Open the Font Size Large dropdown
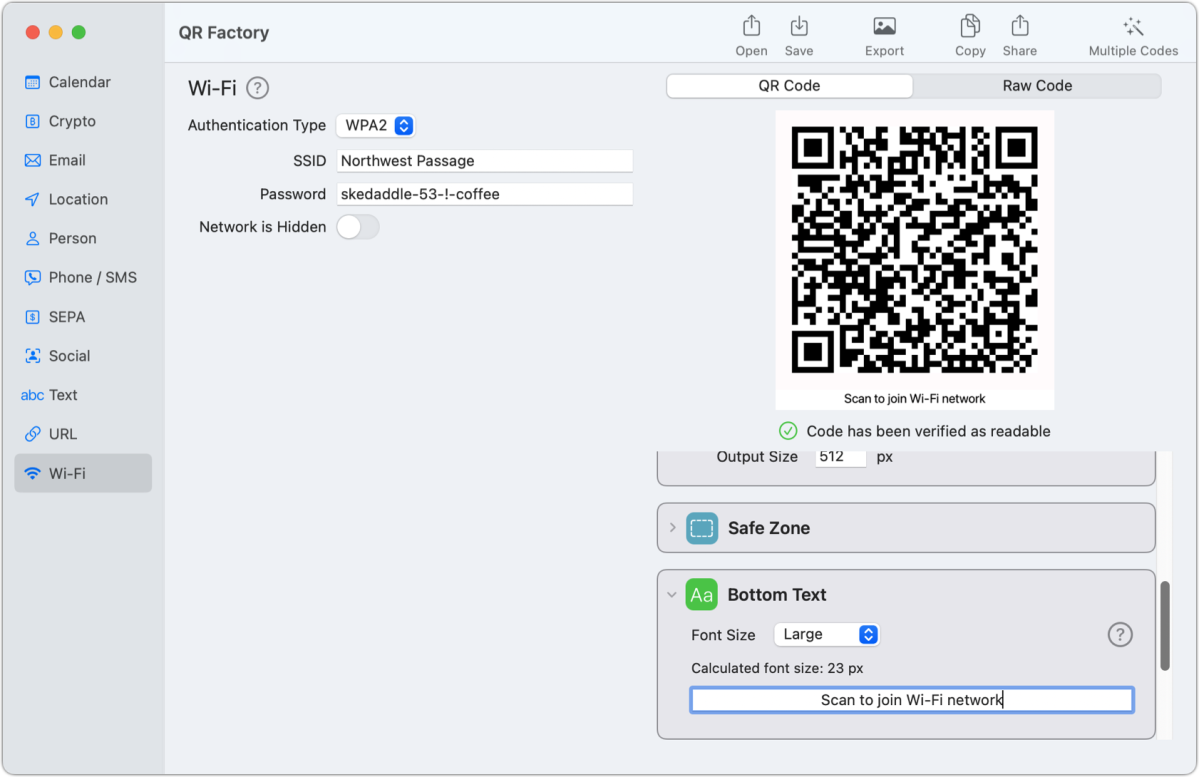Image resolution: width=1199 pixels, height=777 pixels. 827,634
